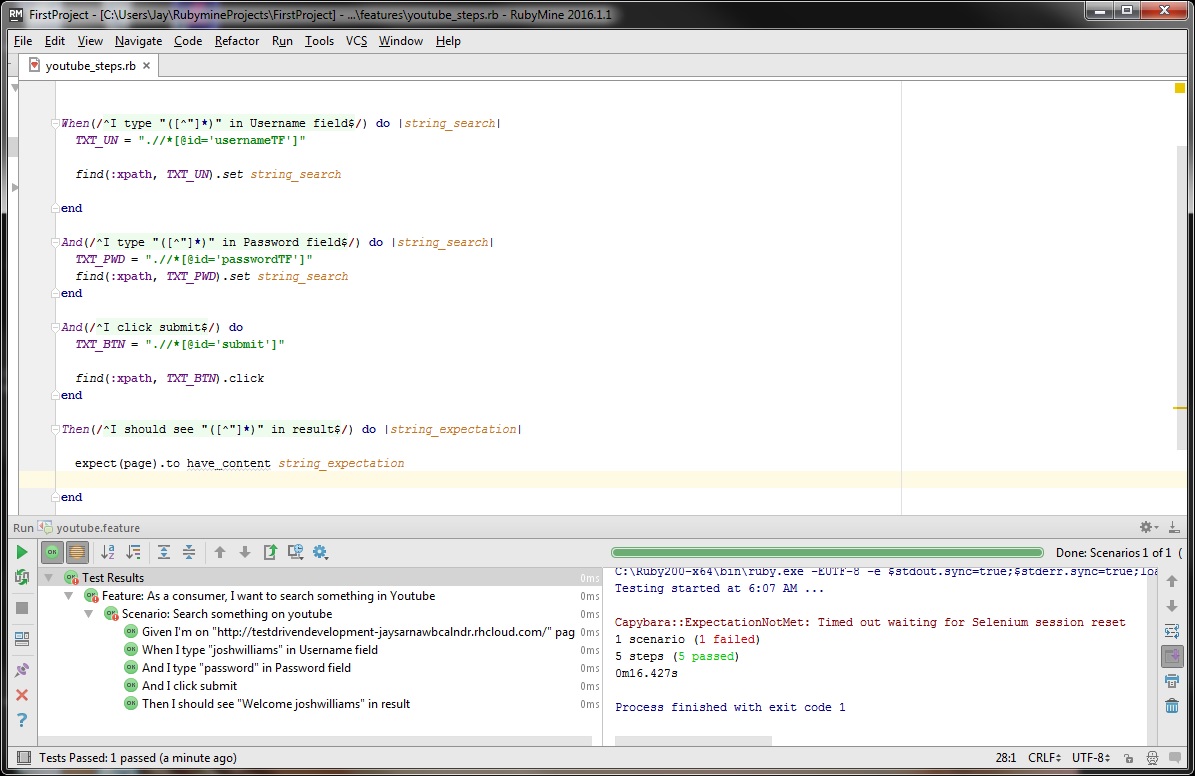Open the UTF-8 encoding dropdown
The image size is (1195, 776).
tap(1090, 758)
